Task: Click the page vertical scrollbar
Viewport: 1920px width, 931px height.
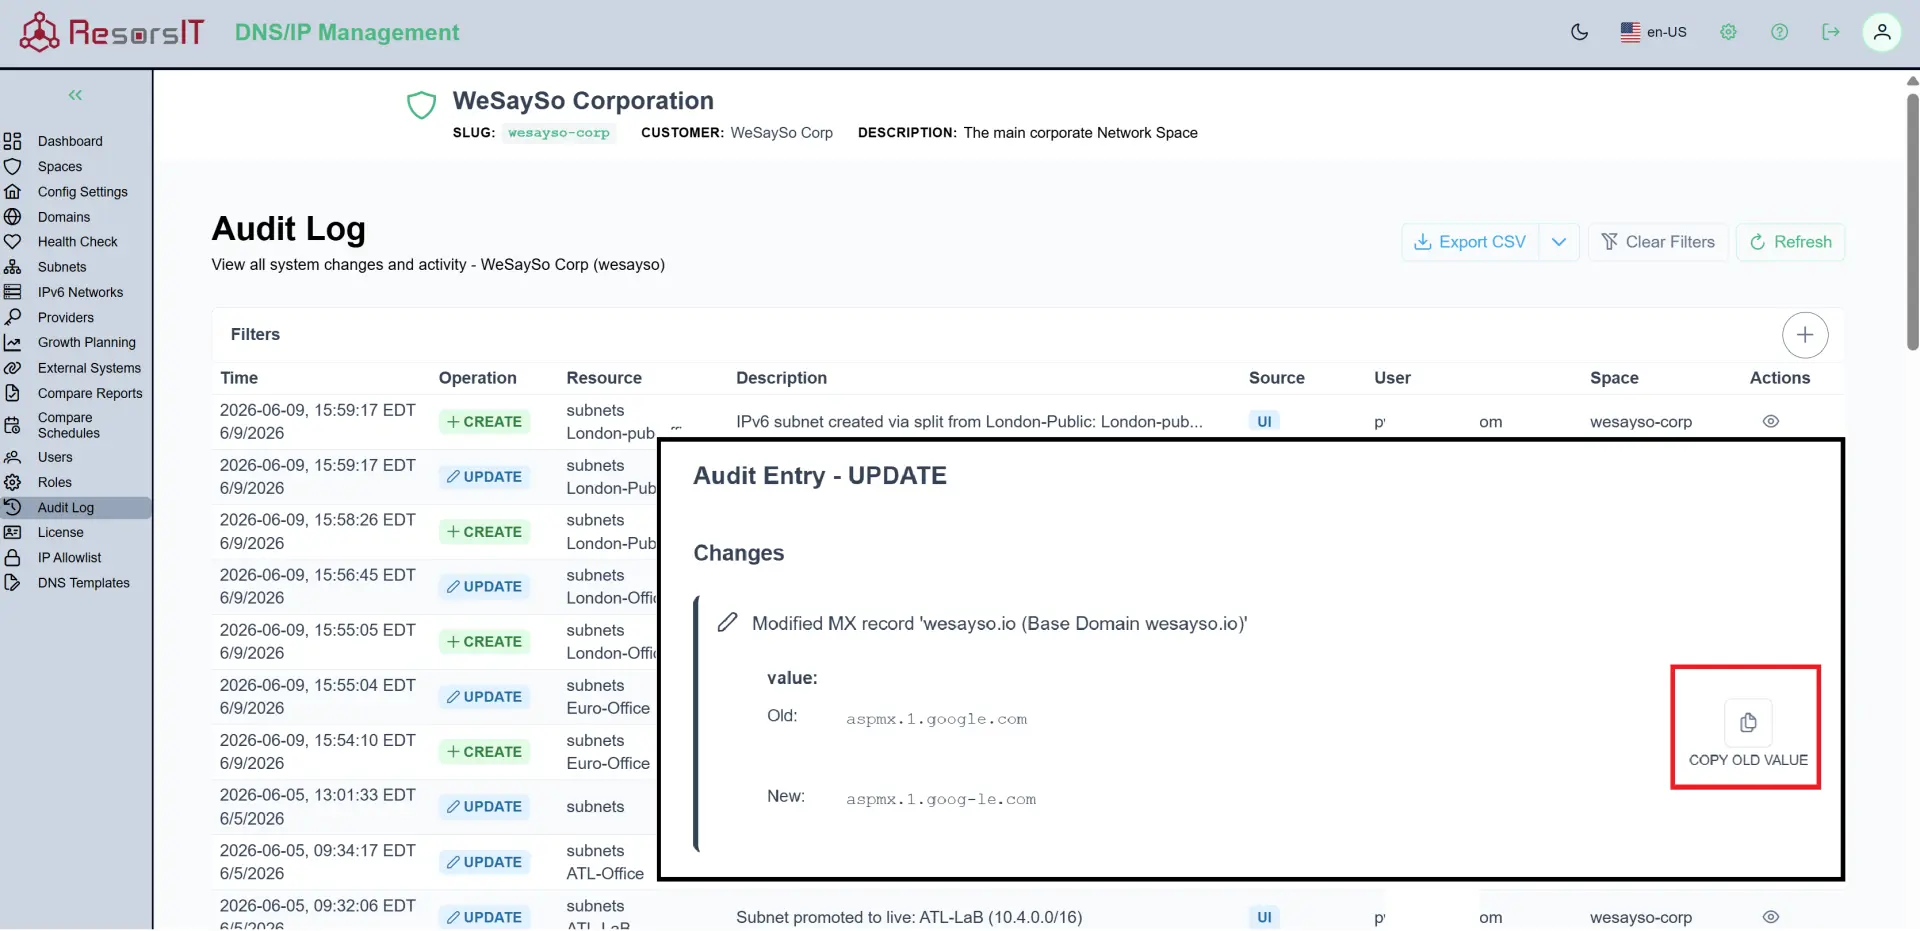Action: pyautogui.click(x=1912, y=220)
